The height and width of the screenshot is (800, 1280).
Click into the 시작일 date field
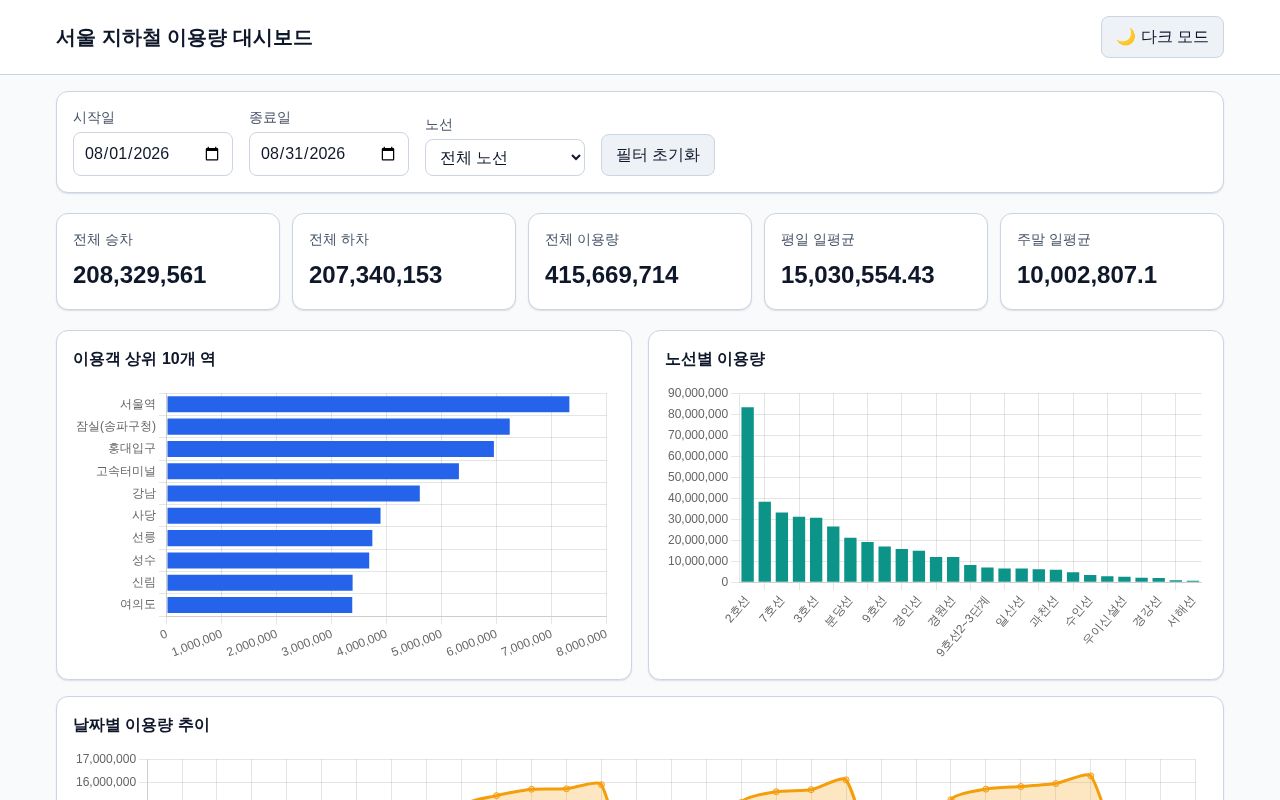coord(153,154)
